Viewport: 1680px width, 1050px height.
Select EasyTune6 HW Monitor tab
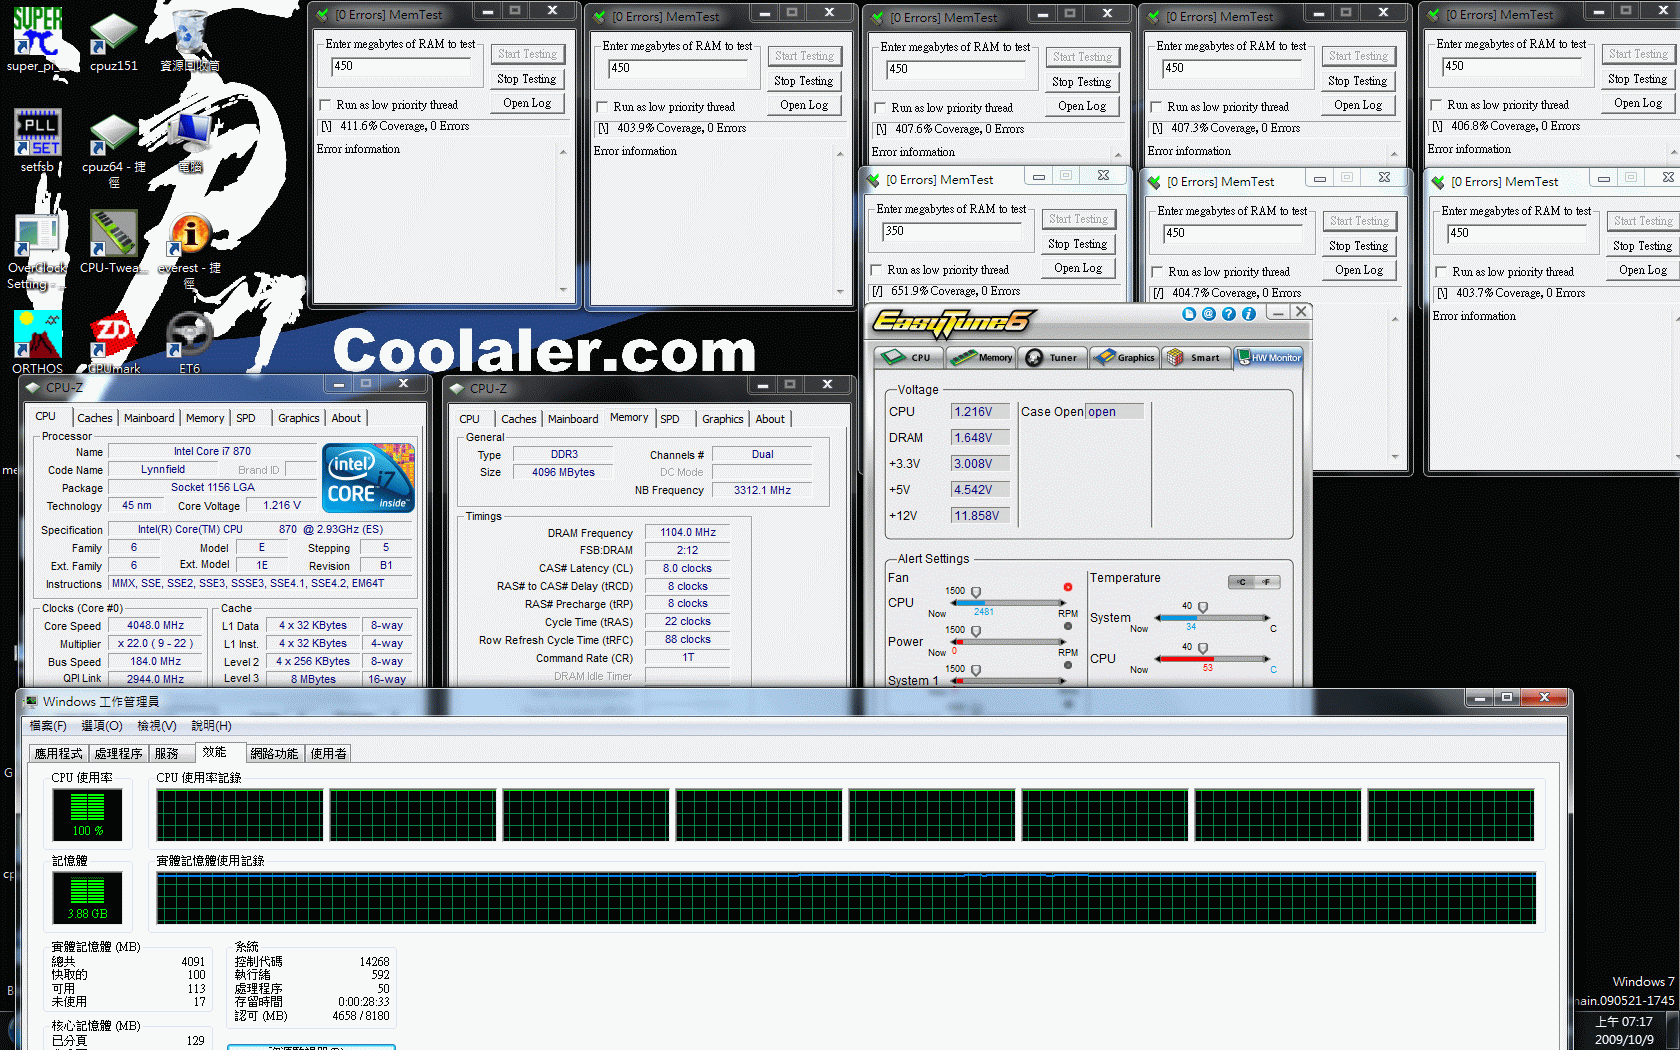coord(1269,357)
